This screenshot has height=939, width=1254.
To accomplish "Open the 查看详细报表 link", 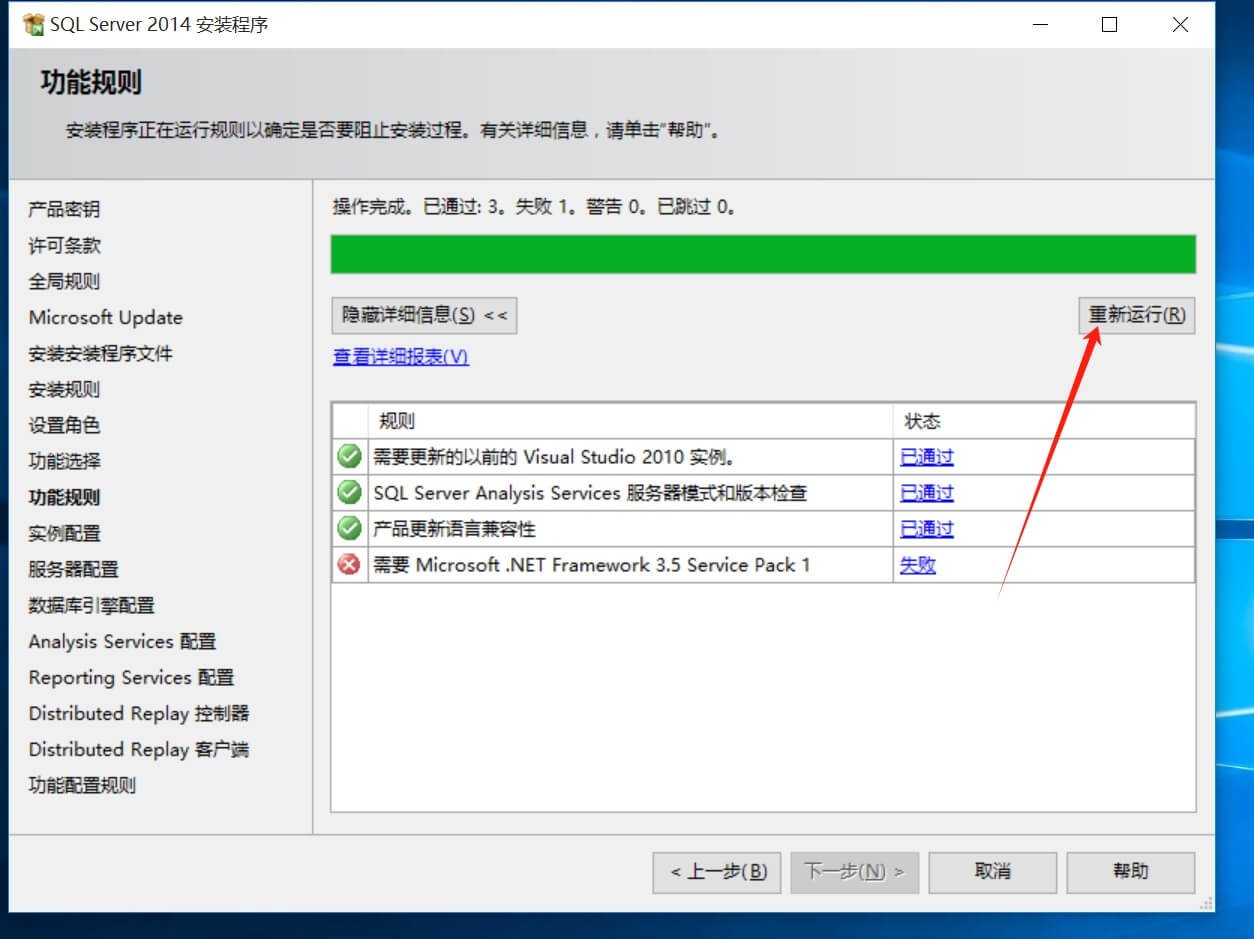I will pyautogui.click(x=401, y=357).
